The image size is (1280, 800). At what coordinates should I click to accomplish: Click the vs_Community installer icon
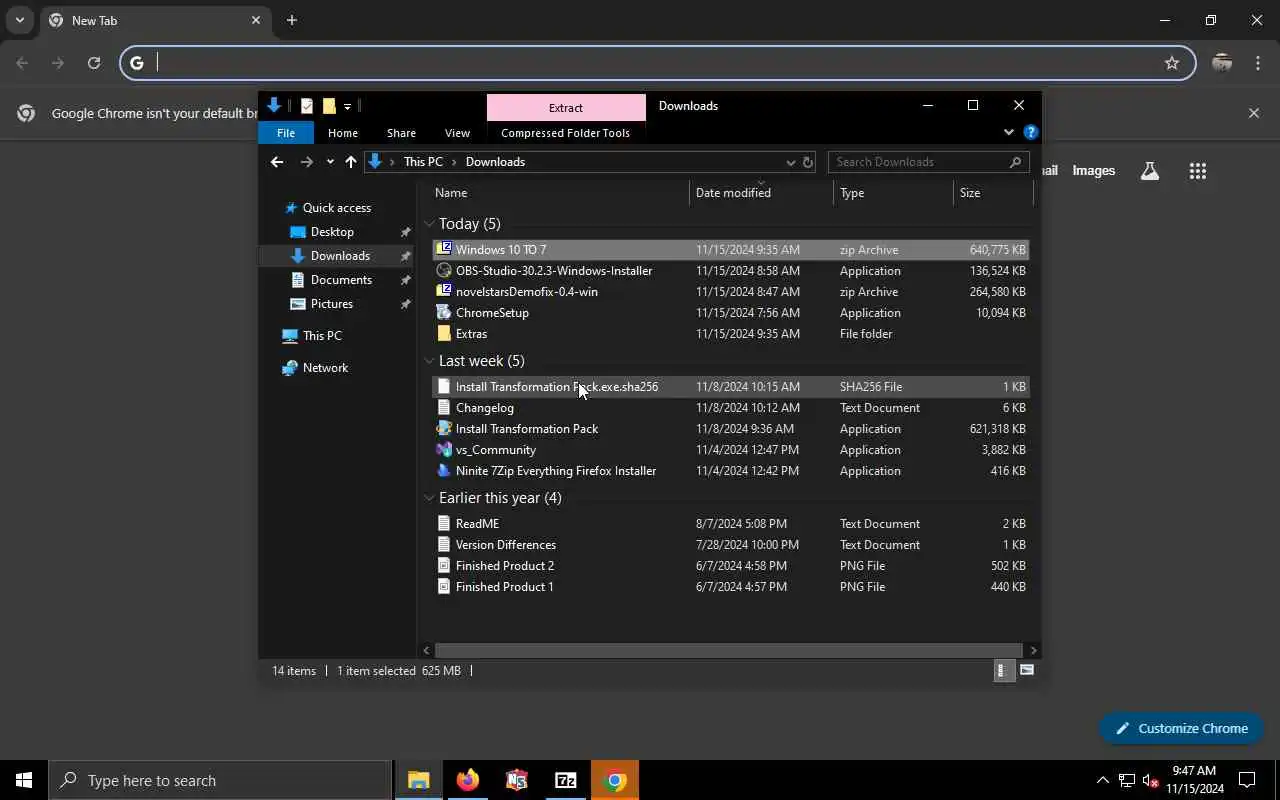pos(444,449)
